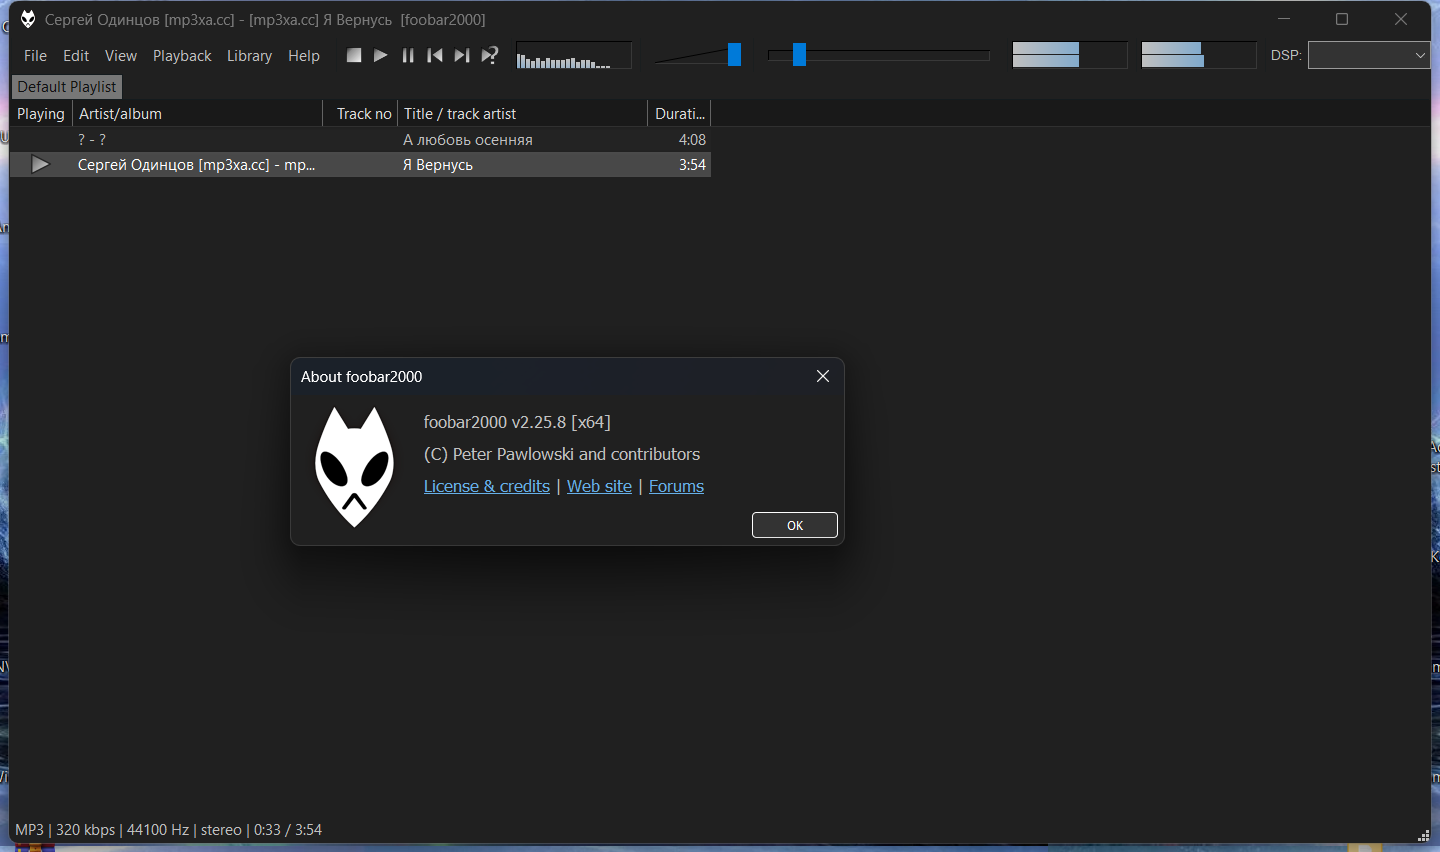This screenshot has width=1440, height=852.
Task: Click the level meter beside the DSP label
Action: click(x=1198, y=55)
